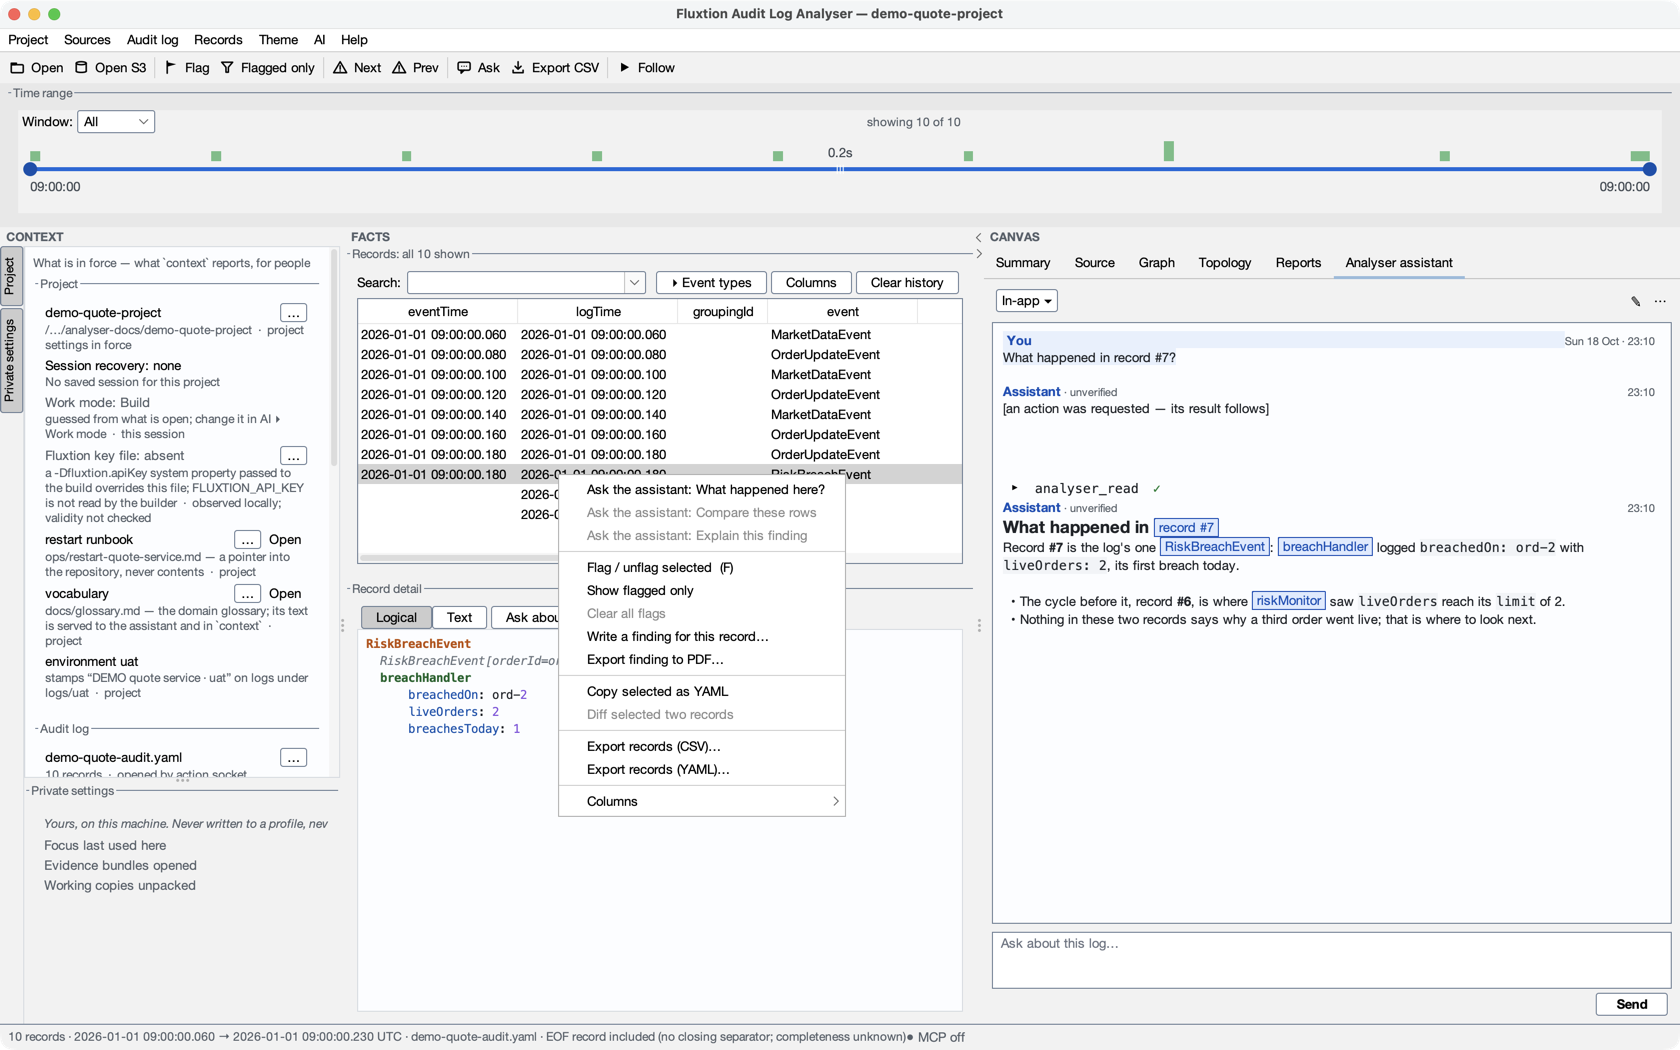Toggle Flagged only filter in toolbar
This screenshot has width=1680, height=1050.
coord(268,68)
